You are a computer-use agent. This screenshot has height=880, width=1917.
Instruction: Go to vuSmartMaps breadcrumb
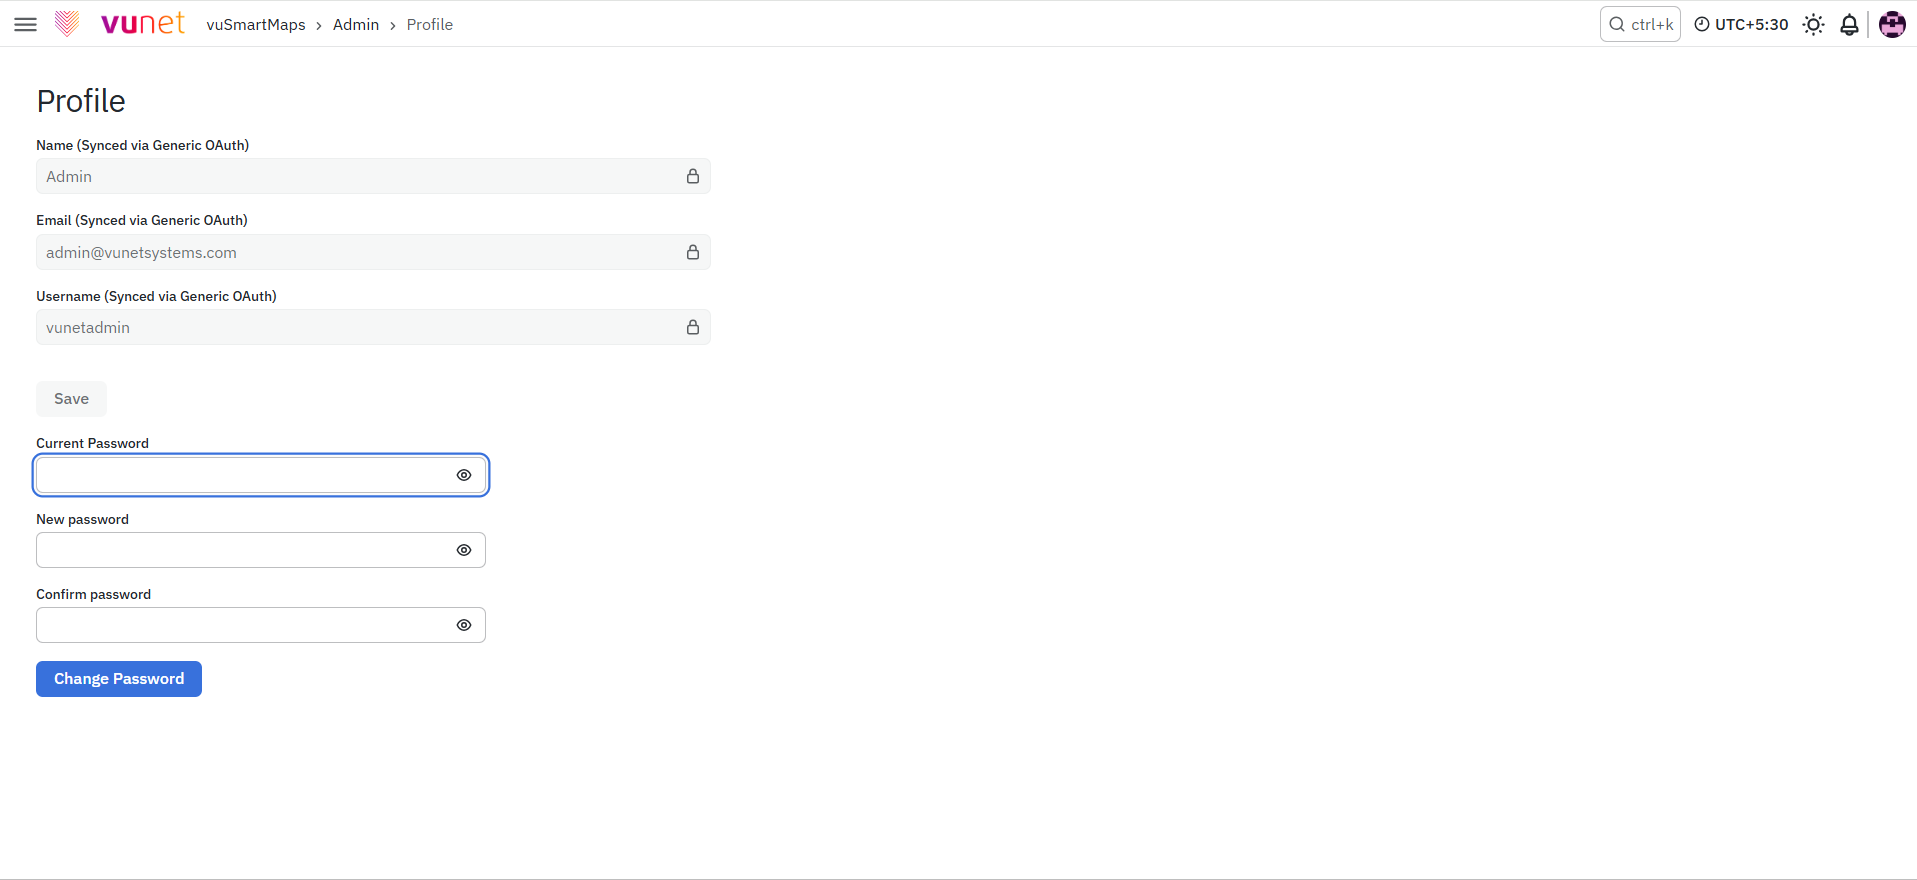point(256,24)
